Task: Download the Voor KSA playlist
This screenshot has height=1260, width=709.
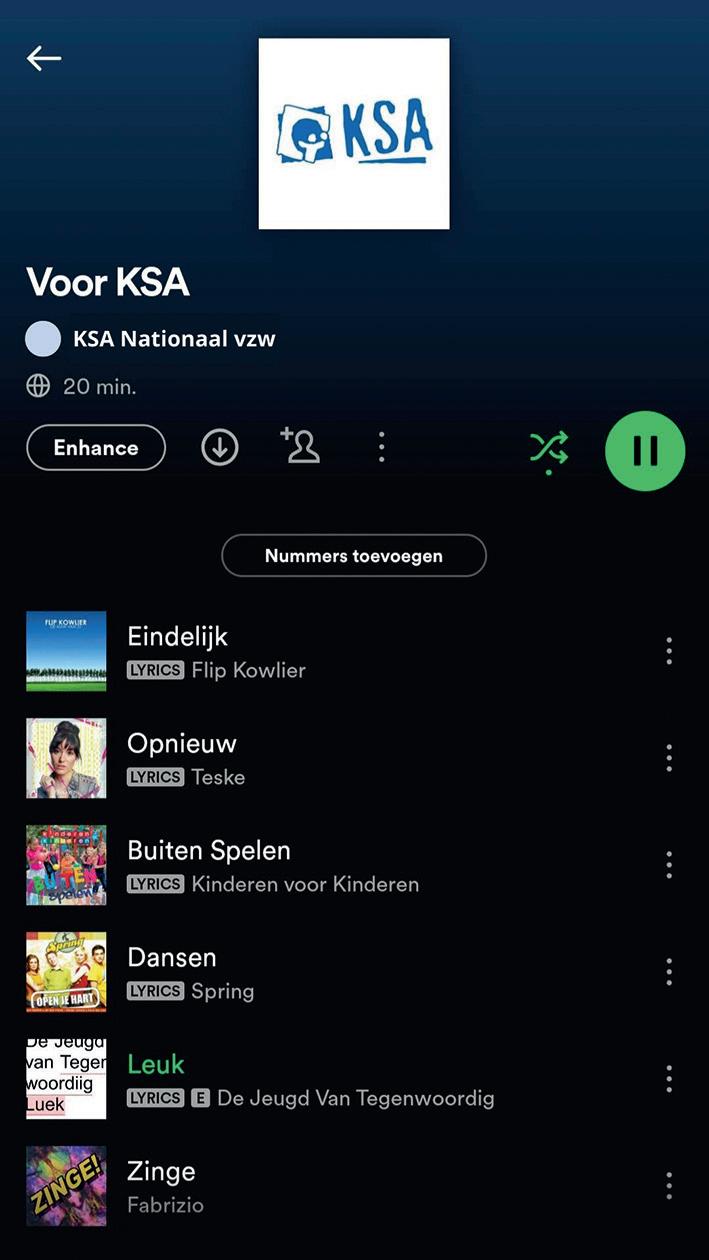Action: pos(220,448)
